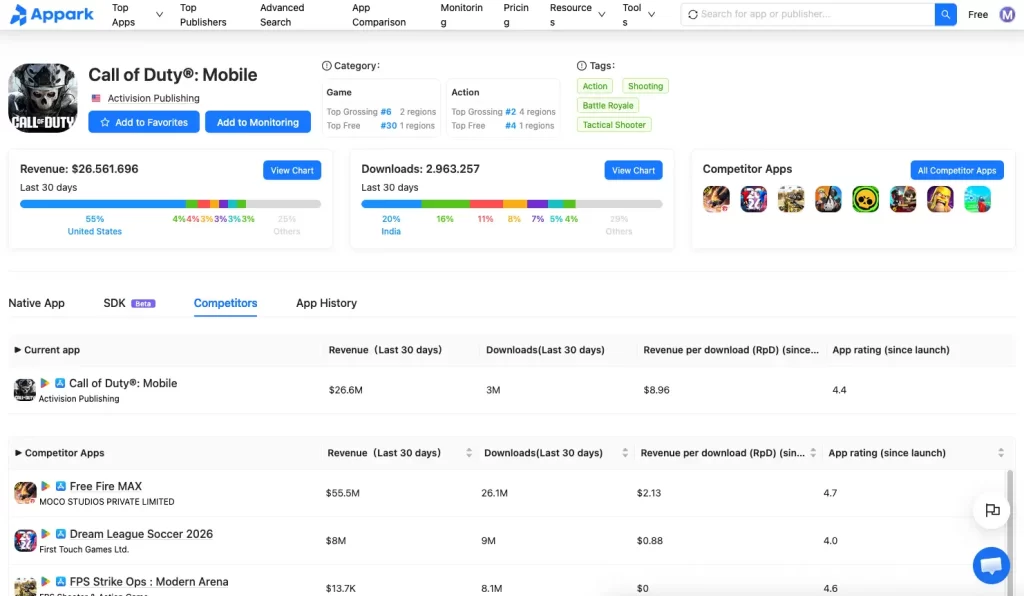
Task: Sort competitors by Revenue column arrows
Action: pos(468,453)
